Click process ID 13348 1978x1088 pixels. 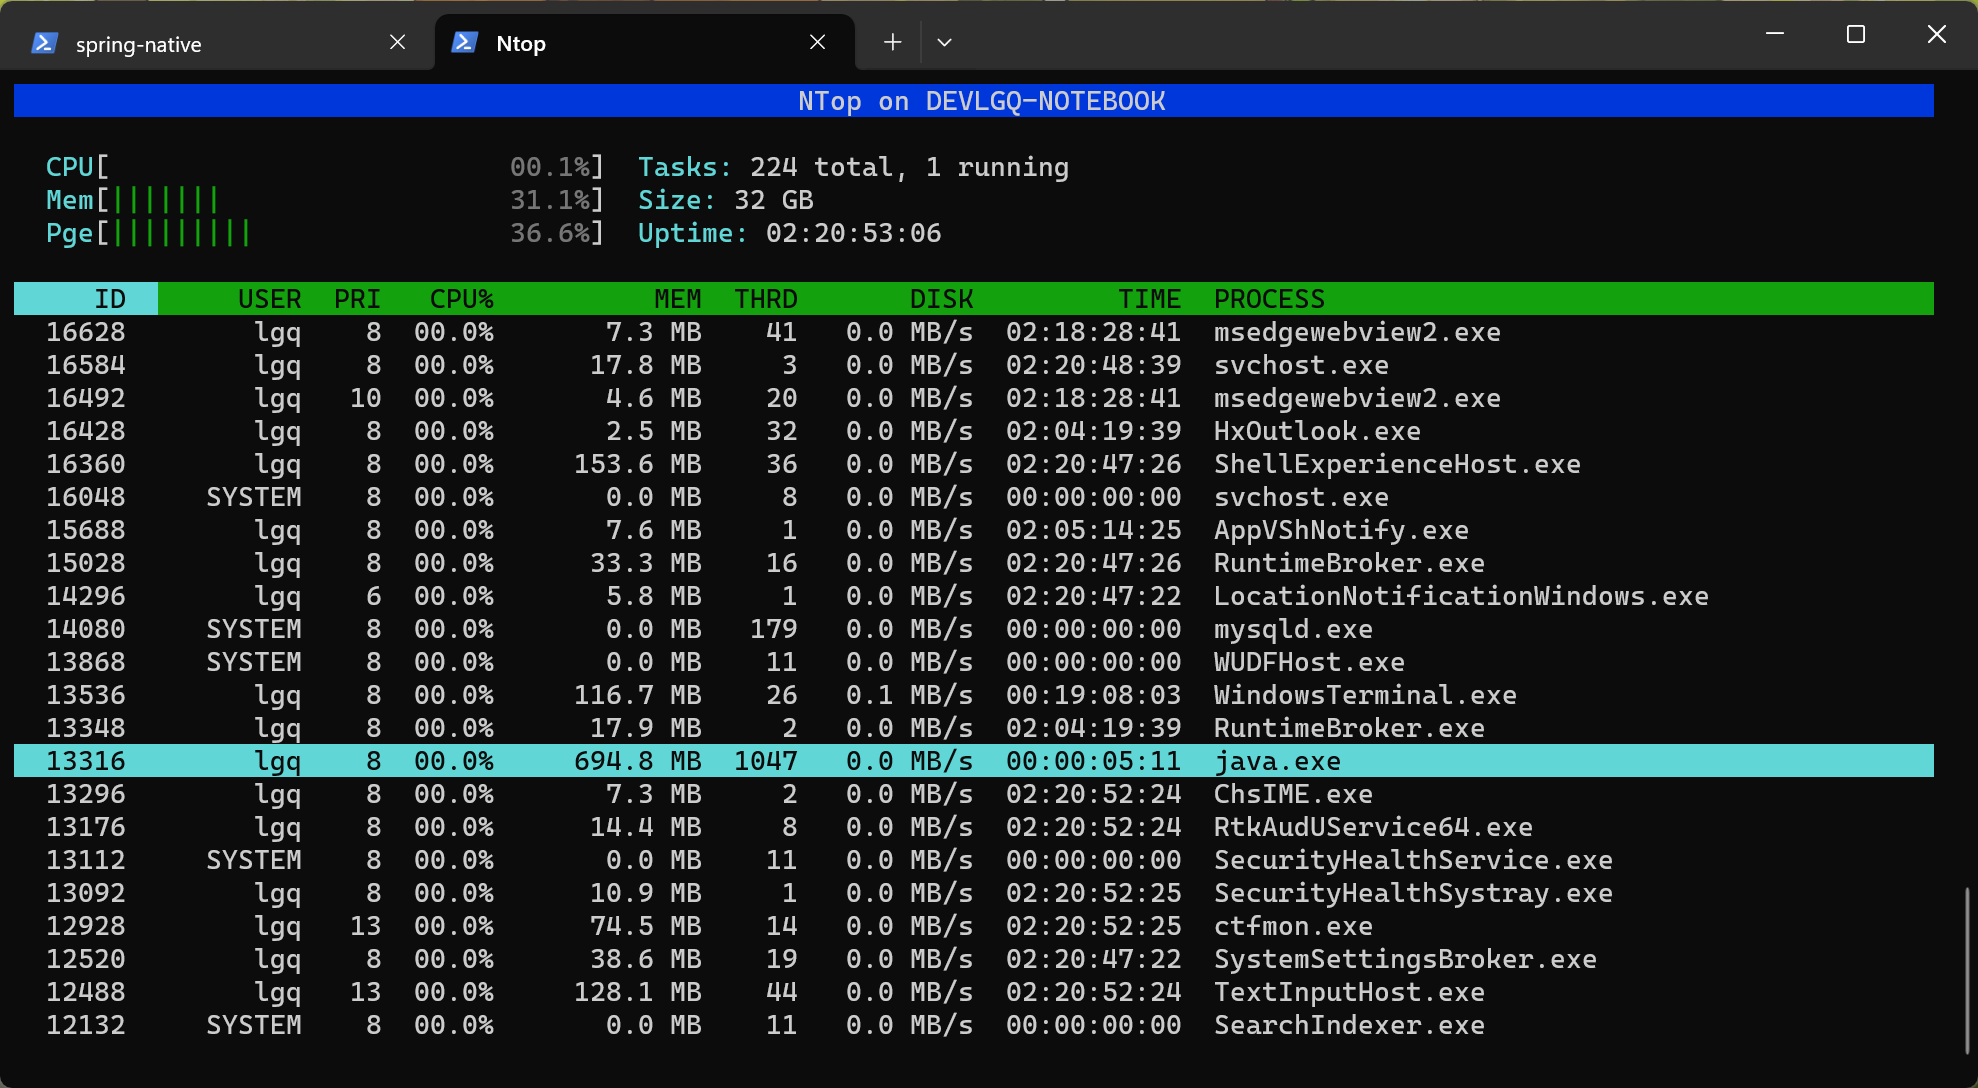pyautogui.click(x=86, y=728)
